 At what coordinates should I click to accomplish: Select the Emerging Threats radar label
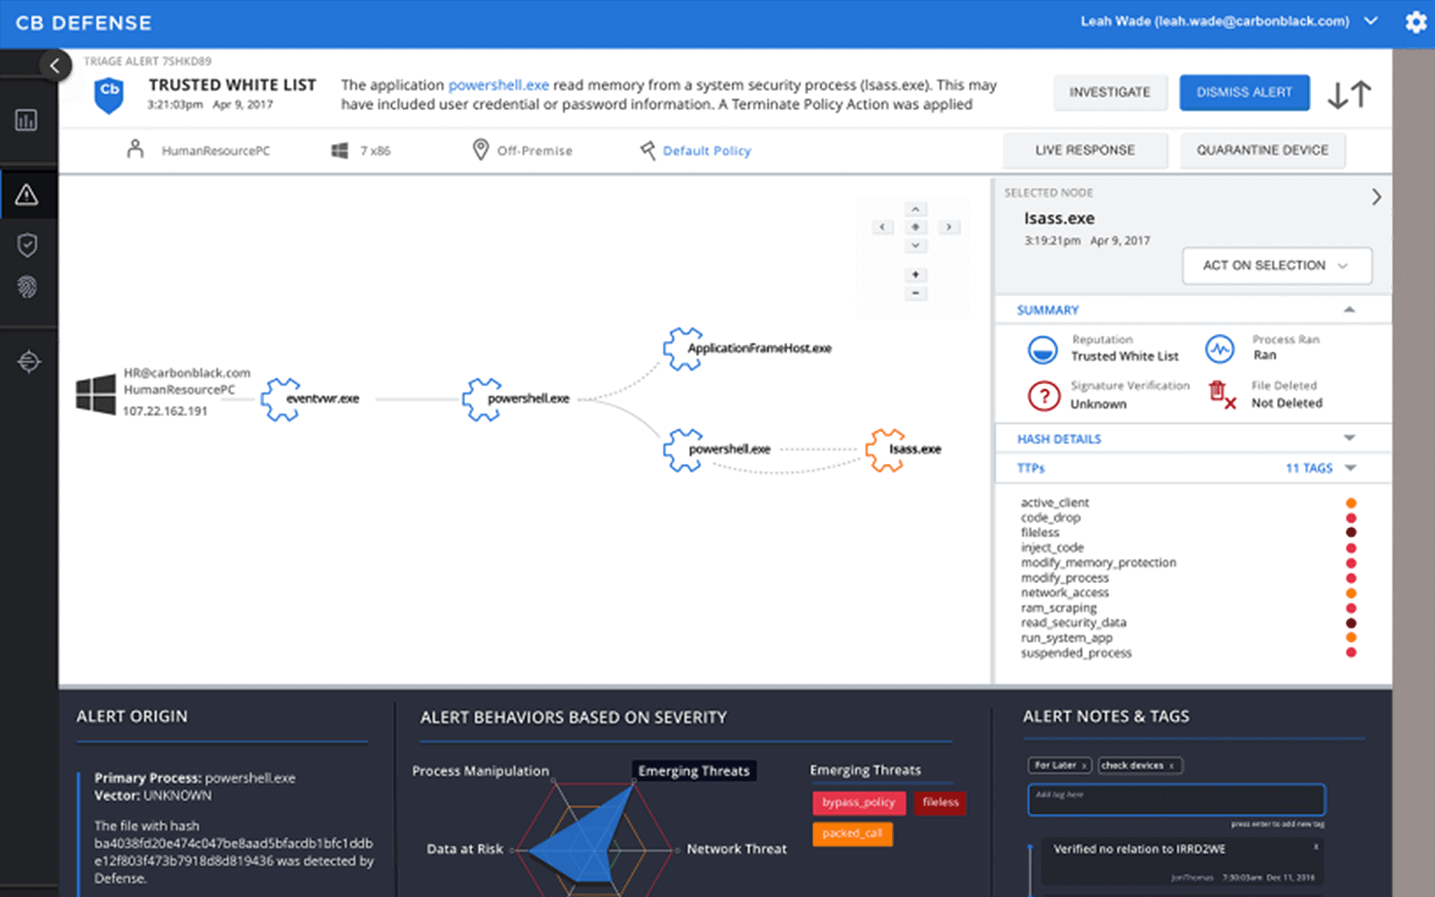[x=694, y=771]
